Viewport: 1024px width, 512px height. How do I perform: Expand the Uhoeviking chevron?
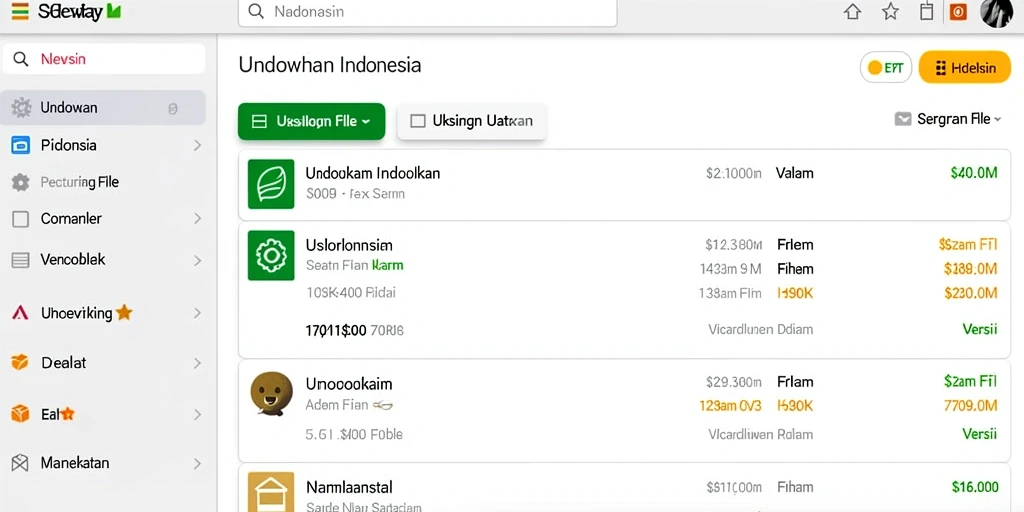click(x=197, y=313)
